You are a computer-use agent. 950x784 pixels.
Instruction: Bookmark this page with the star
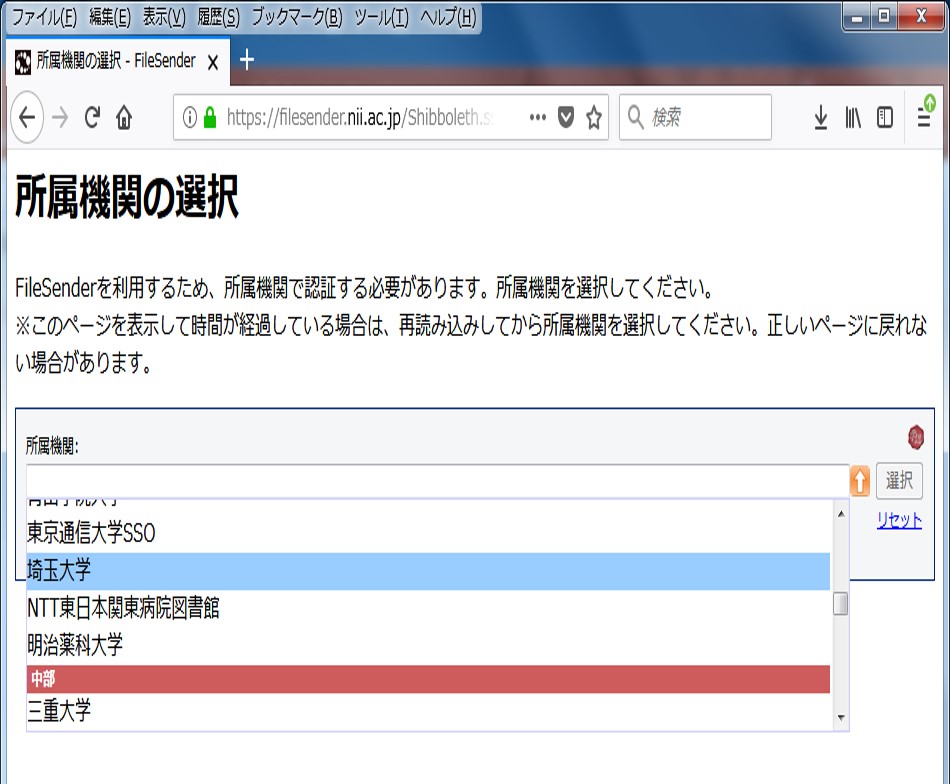[594, 117]
